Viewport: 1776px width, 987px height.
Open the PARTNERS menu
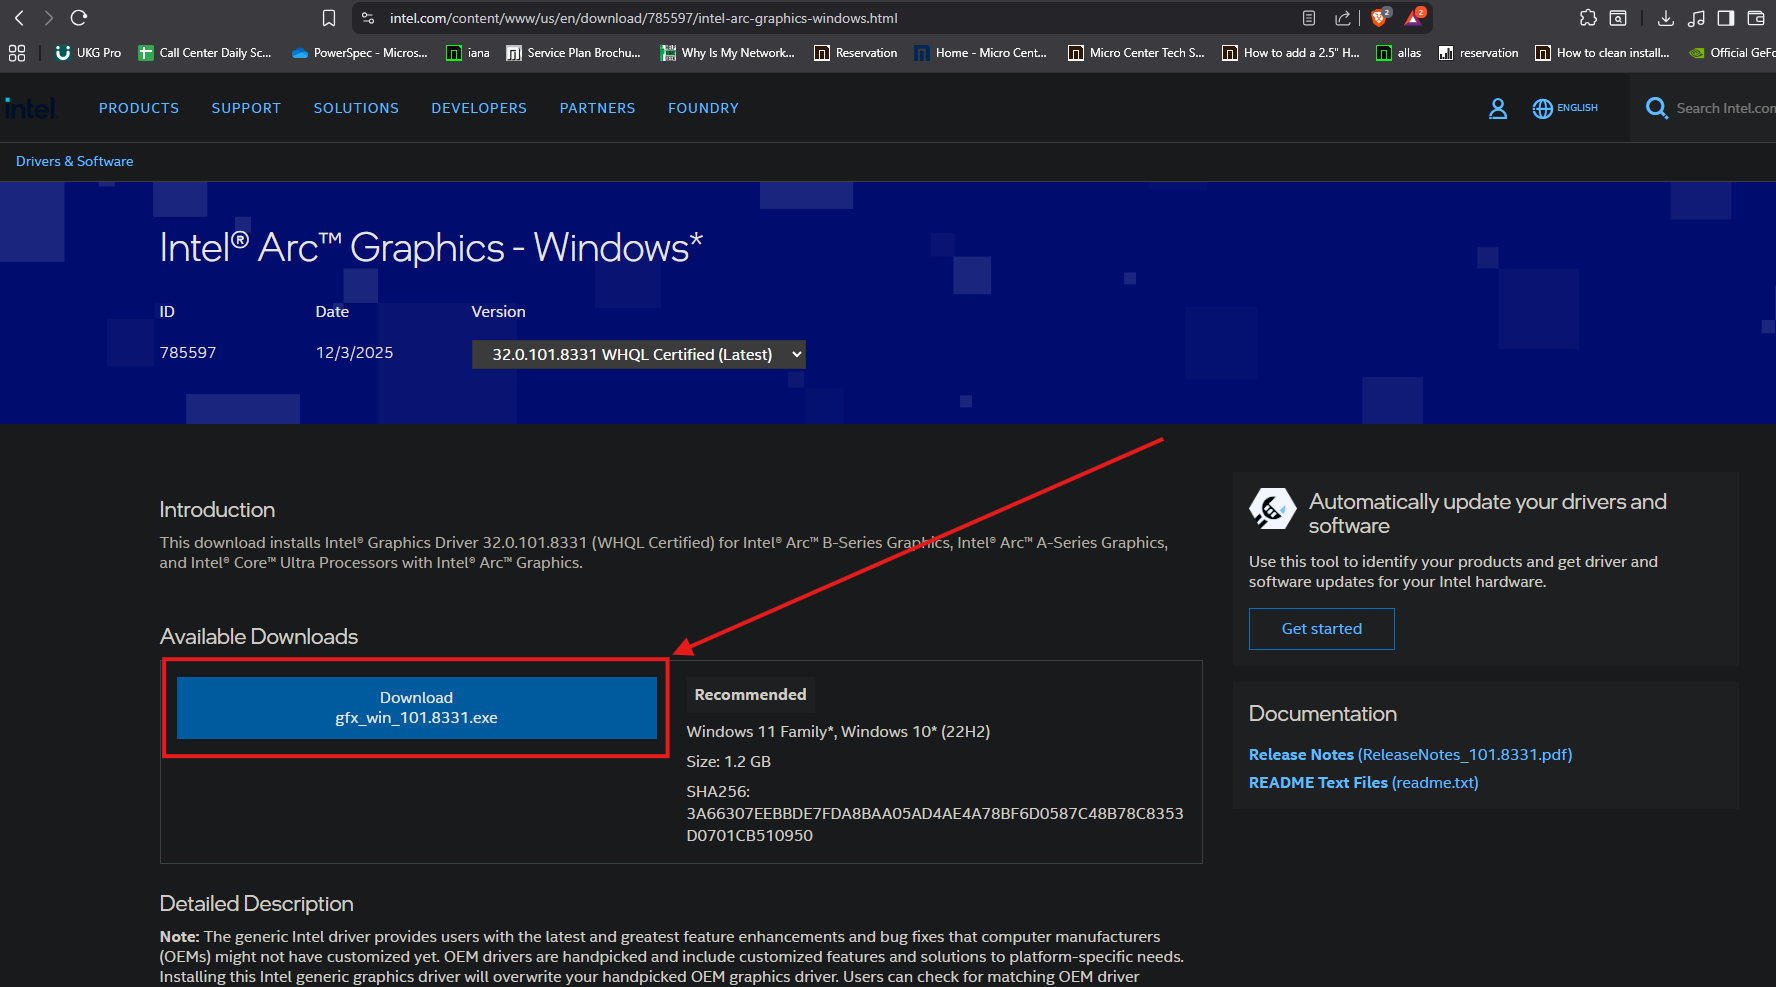(597, 108)
